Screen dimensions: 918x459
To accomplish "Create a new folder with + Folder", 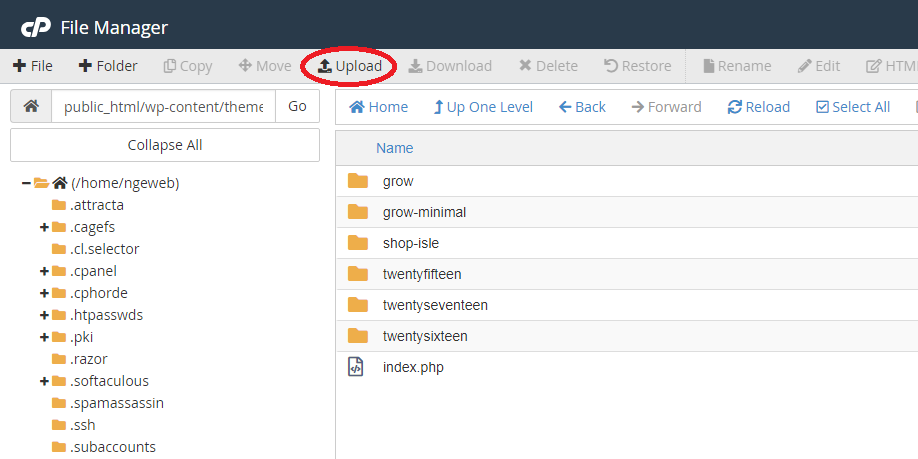I will tap(108, 66).
